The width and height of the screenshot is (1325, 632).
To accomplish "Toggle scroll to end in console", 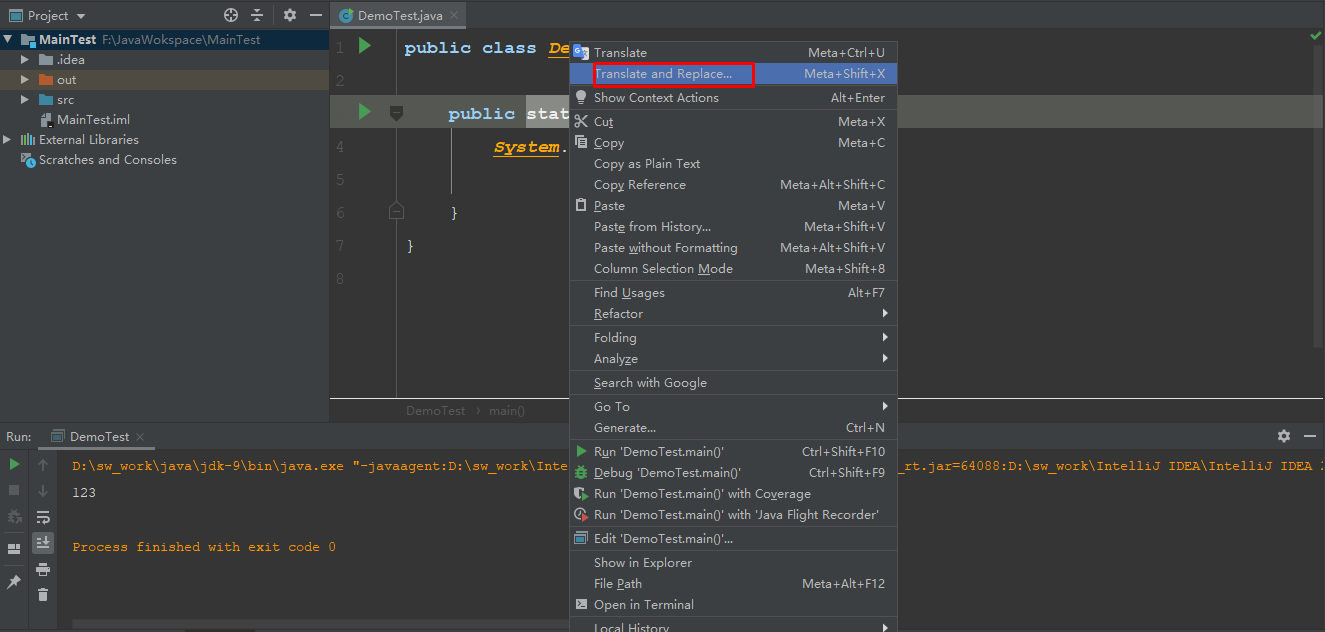I will point(42,542).
